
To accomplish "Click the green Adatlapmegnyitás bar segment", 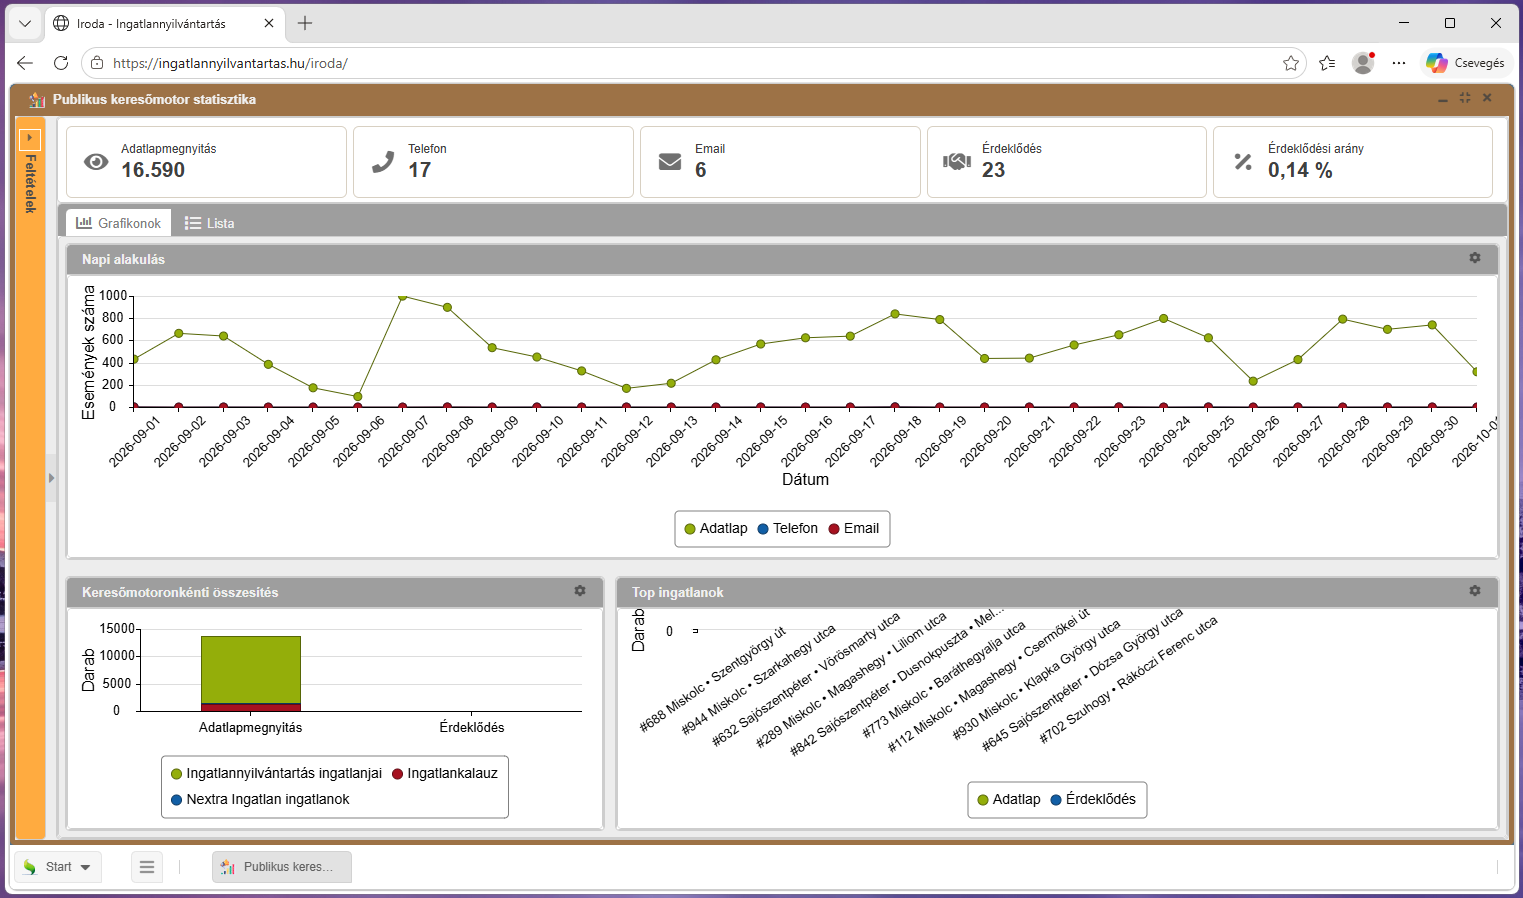I will pos(251,669).
